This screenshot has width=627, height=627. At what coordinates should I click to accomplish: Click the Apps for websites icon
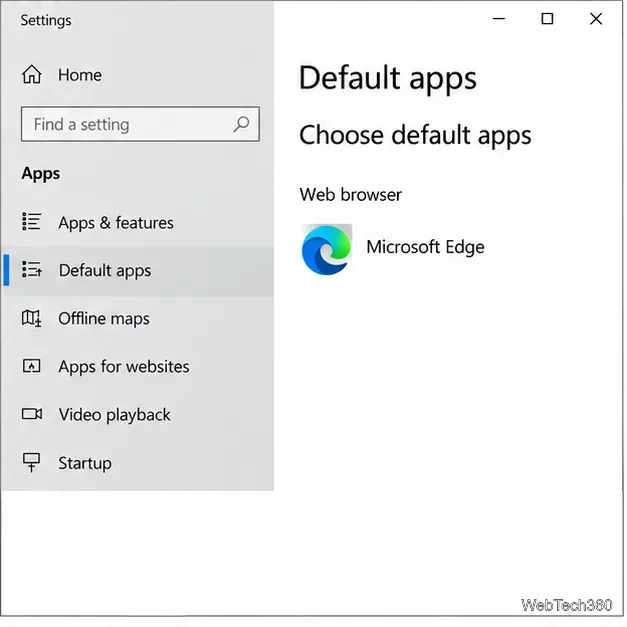[x=32, y=366]
